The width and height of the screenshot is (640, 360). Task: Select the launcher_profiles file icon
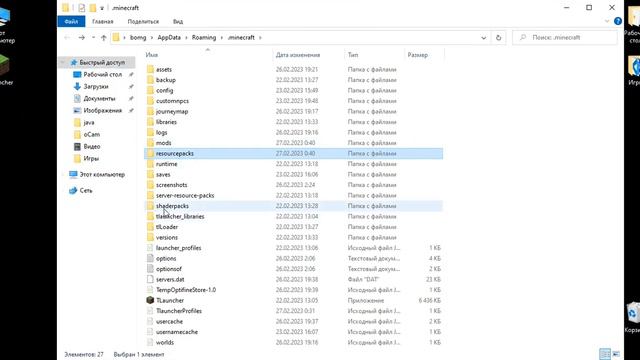pyautogui.click(x=150, y=248)
